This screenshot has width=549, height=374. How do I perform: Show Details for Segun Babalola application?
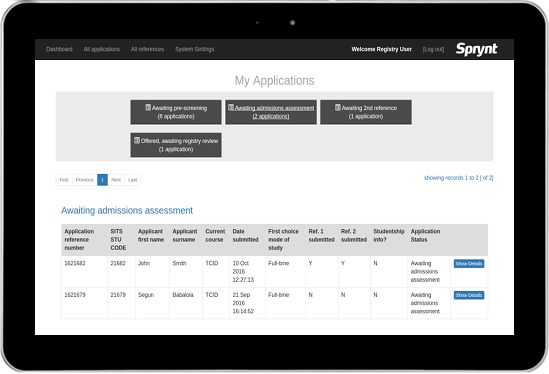pos(469,295)
